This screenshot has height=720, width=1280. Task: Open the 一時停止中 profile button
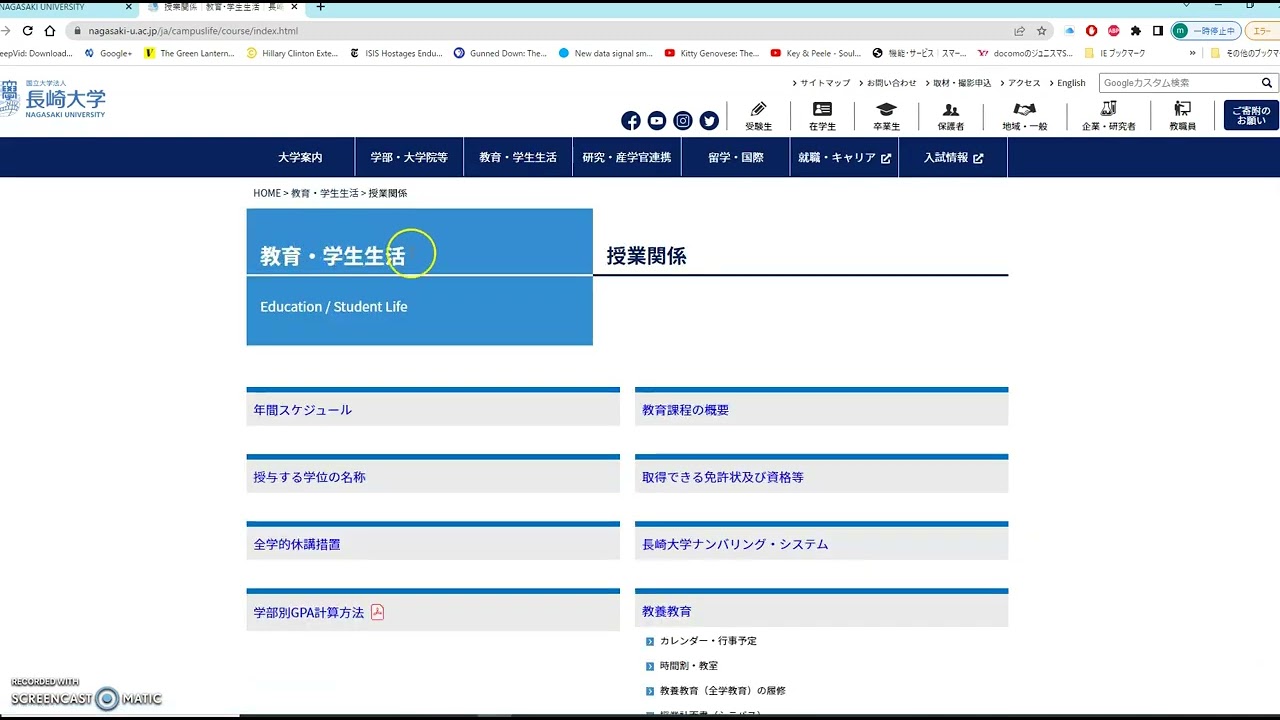[1206, 31]
